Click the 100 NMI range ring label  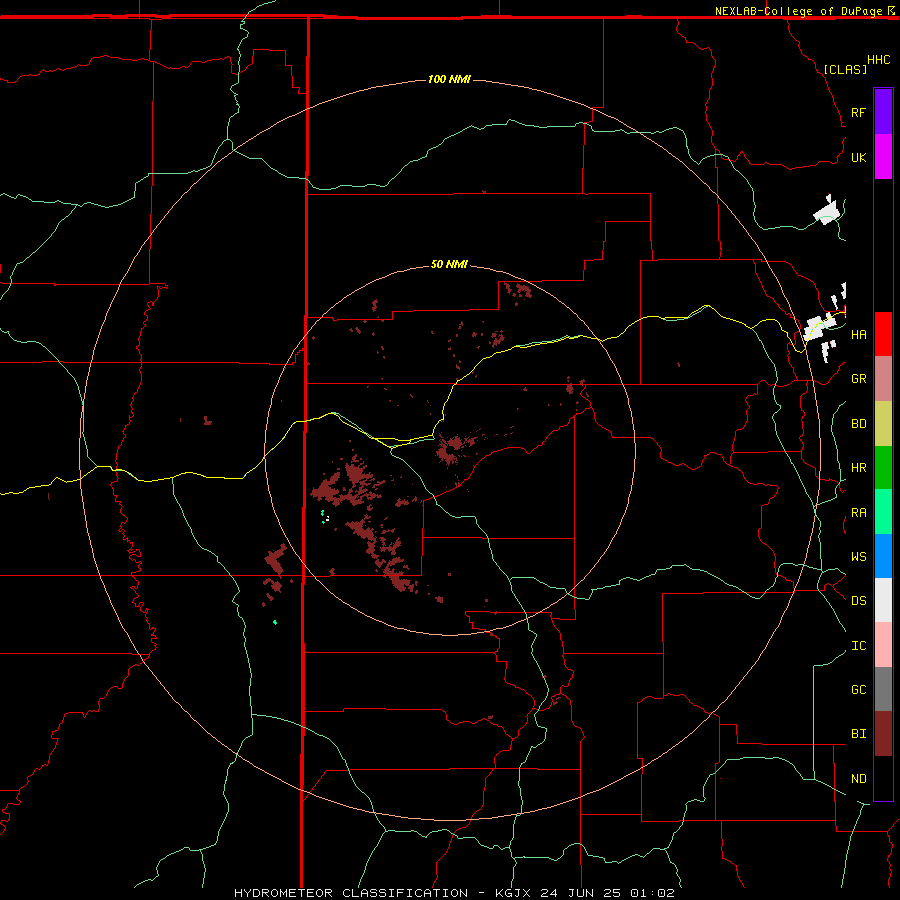click(449, 79)
